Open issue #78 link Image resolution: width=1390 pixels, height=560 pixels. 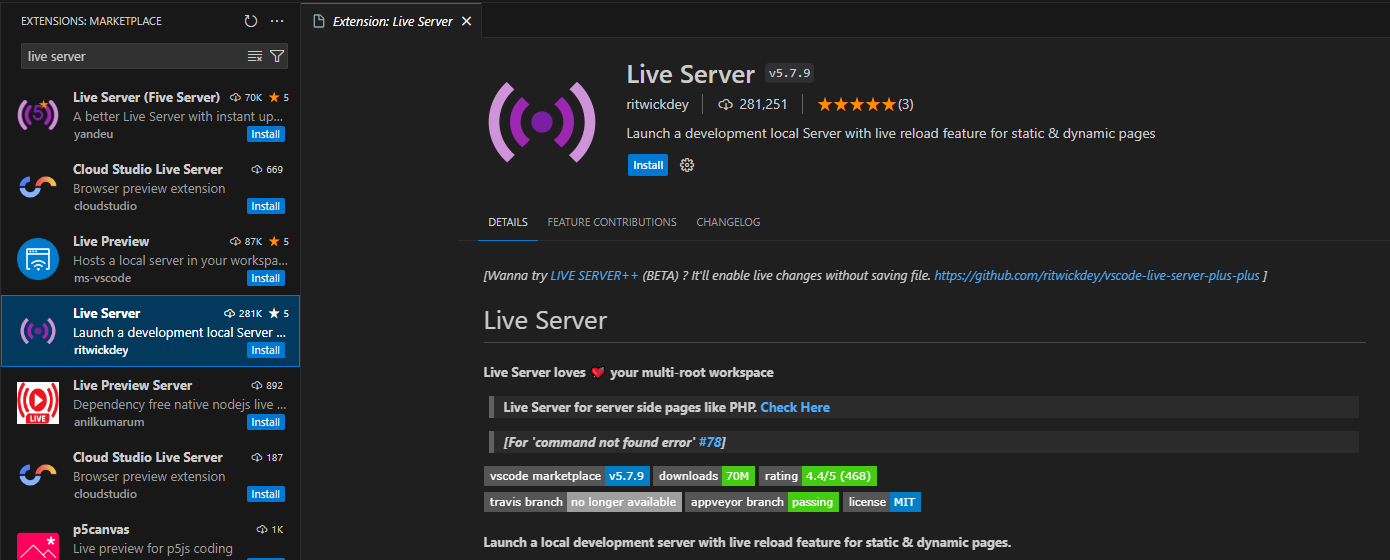pyautogui.click(x=710, y=441)
